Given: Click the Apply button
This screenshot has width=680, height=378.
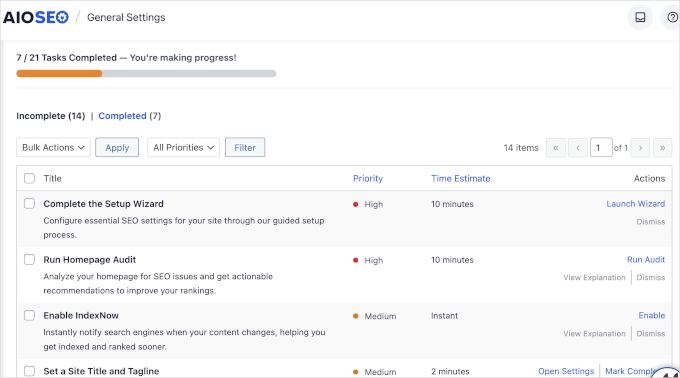Looking at the screenshot, I should click(117, 147).
